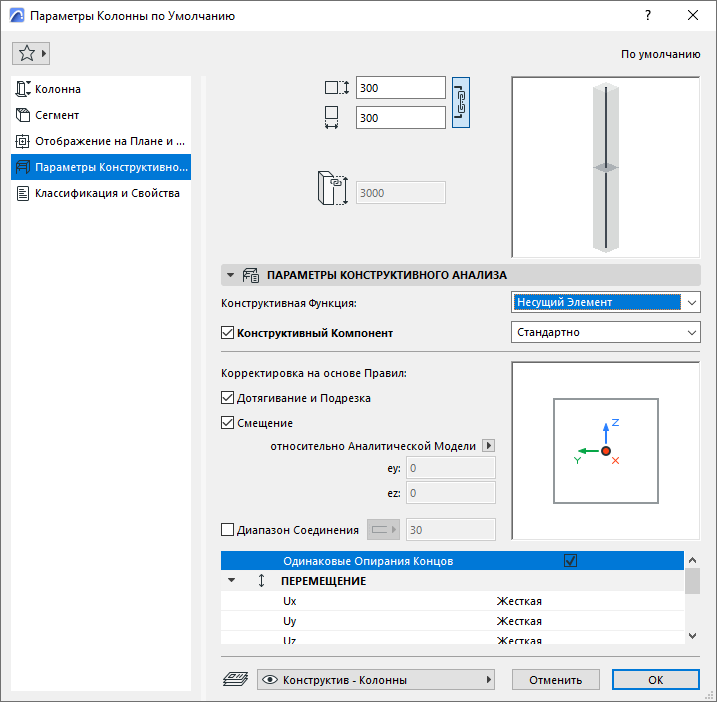The height and width of the screenshot is (702, 717).
Task: Click the connection range value 30 field
Action: click(451, 530)
